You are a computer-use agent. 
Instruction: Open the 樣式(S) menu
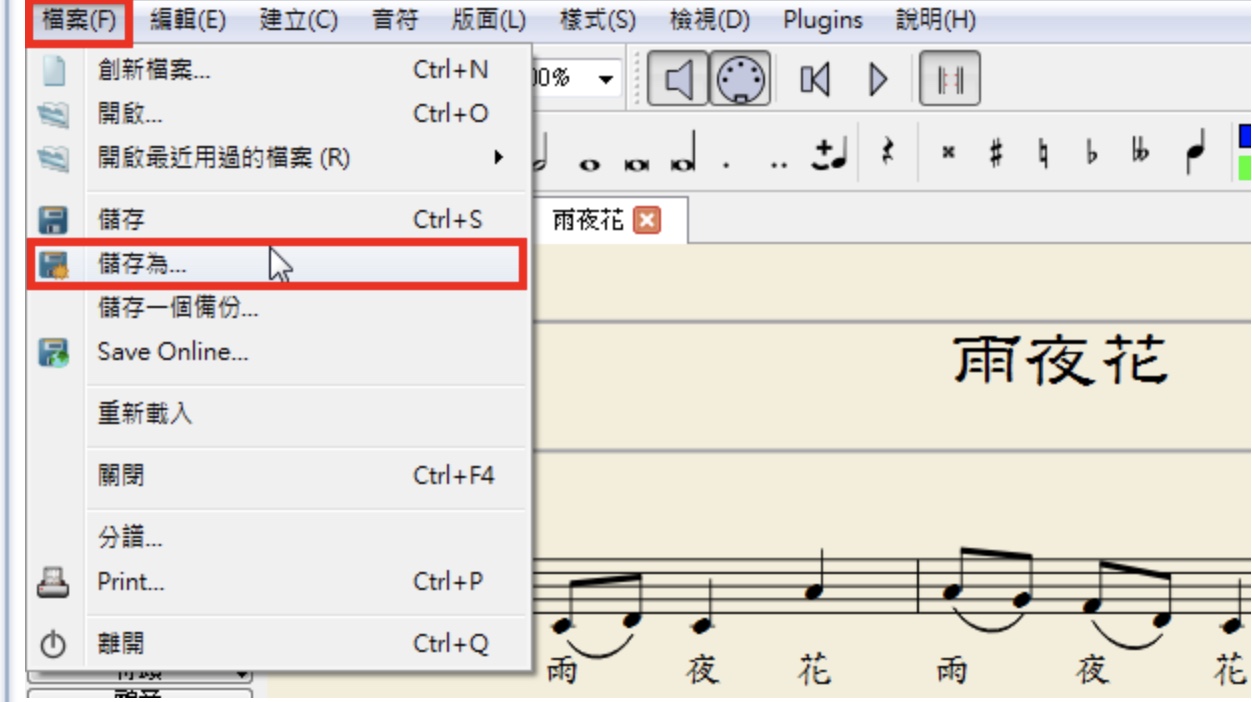(597, 20)
